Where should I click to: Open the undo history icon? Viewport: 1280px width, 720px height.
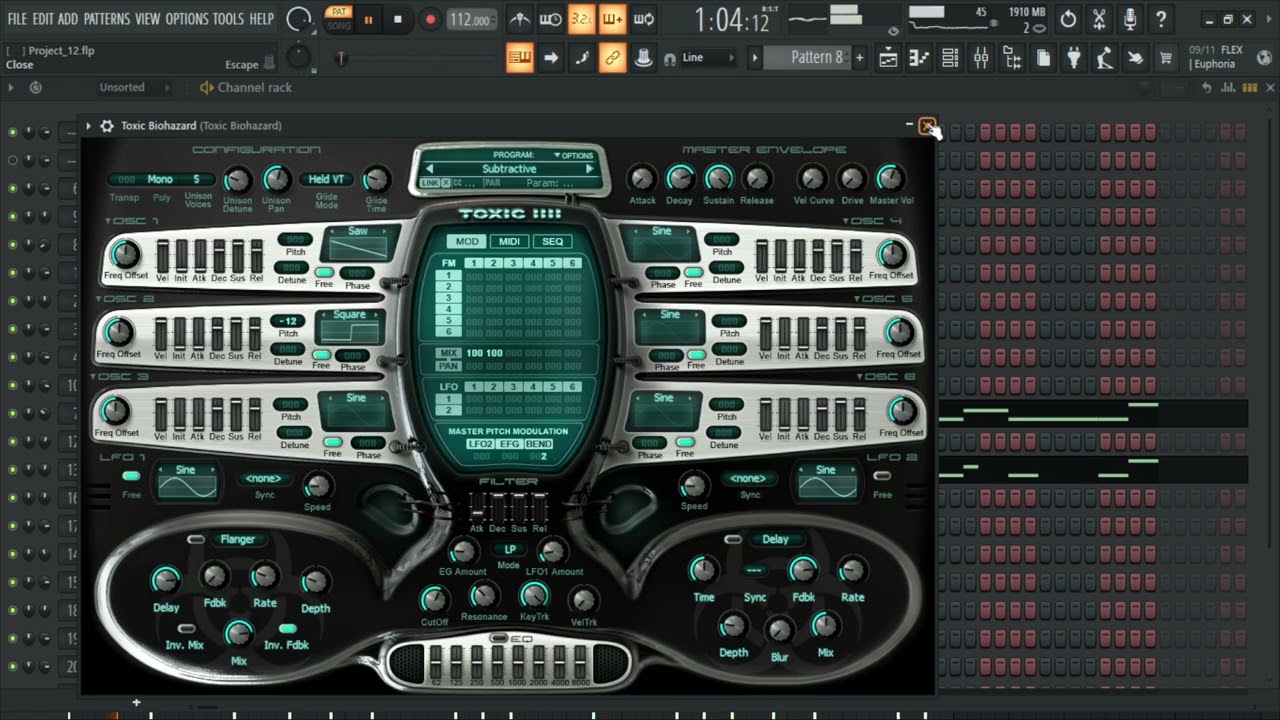(x=1068, y=19)
